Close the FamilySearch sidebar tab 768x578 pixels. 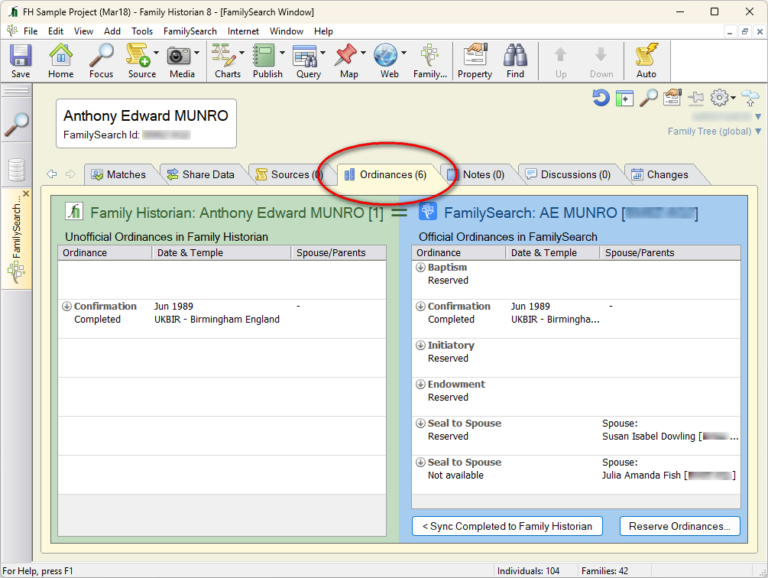26,194
